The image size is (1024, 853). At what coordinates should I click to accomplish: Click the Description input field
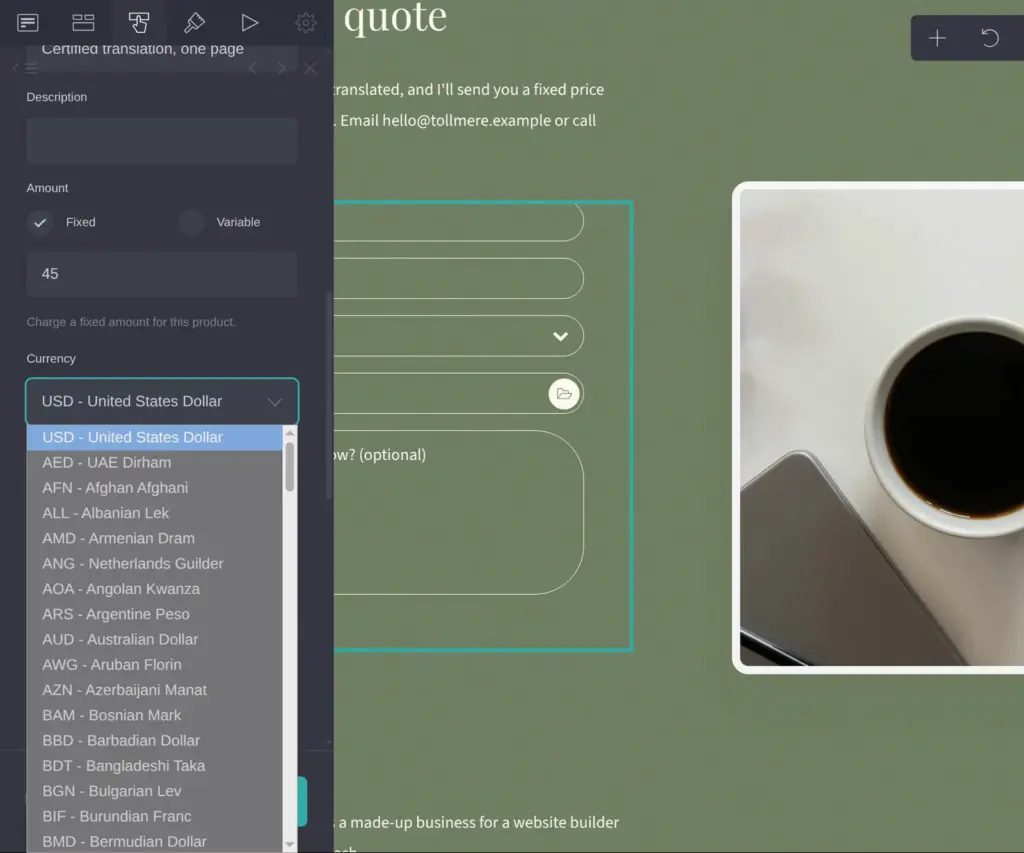coord(162,140)
